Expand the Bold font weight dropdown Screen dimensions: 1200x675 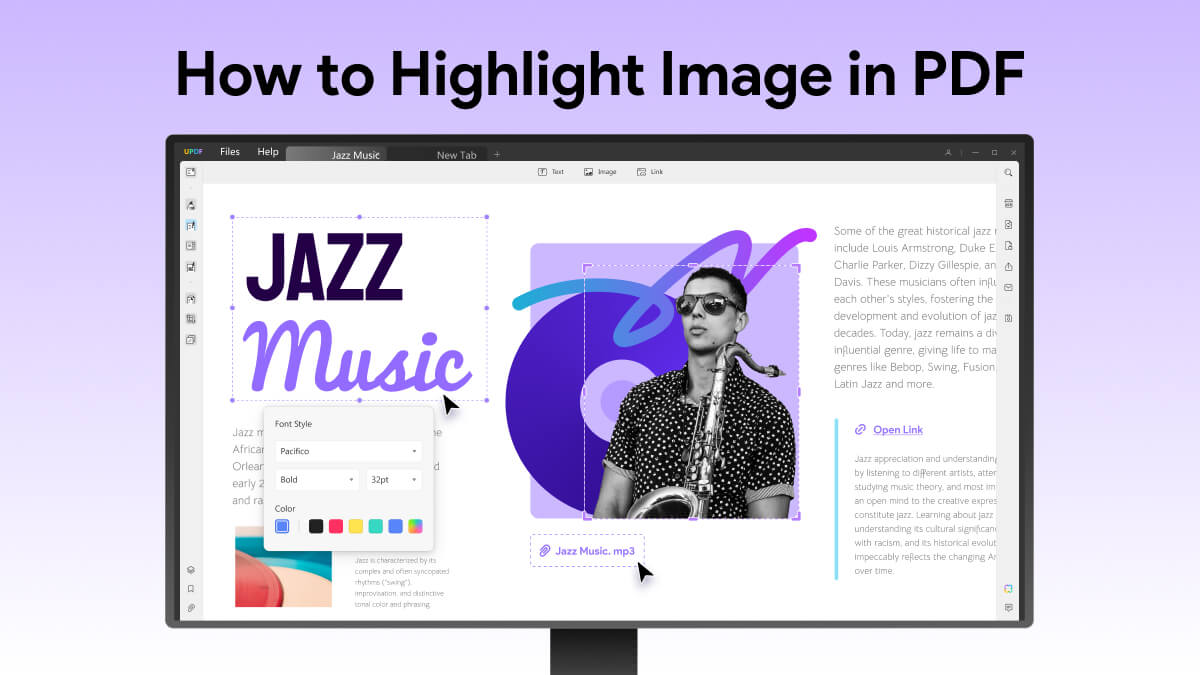pyautogui.click(x=317, y=480)
